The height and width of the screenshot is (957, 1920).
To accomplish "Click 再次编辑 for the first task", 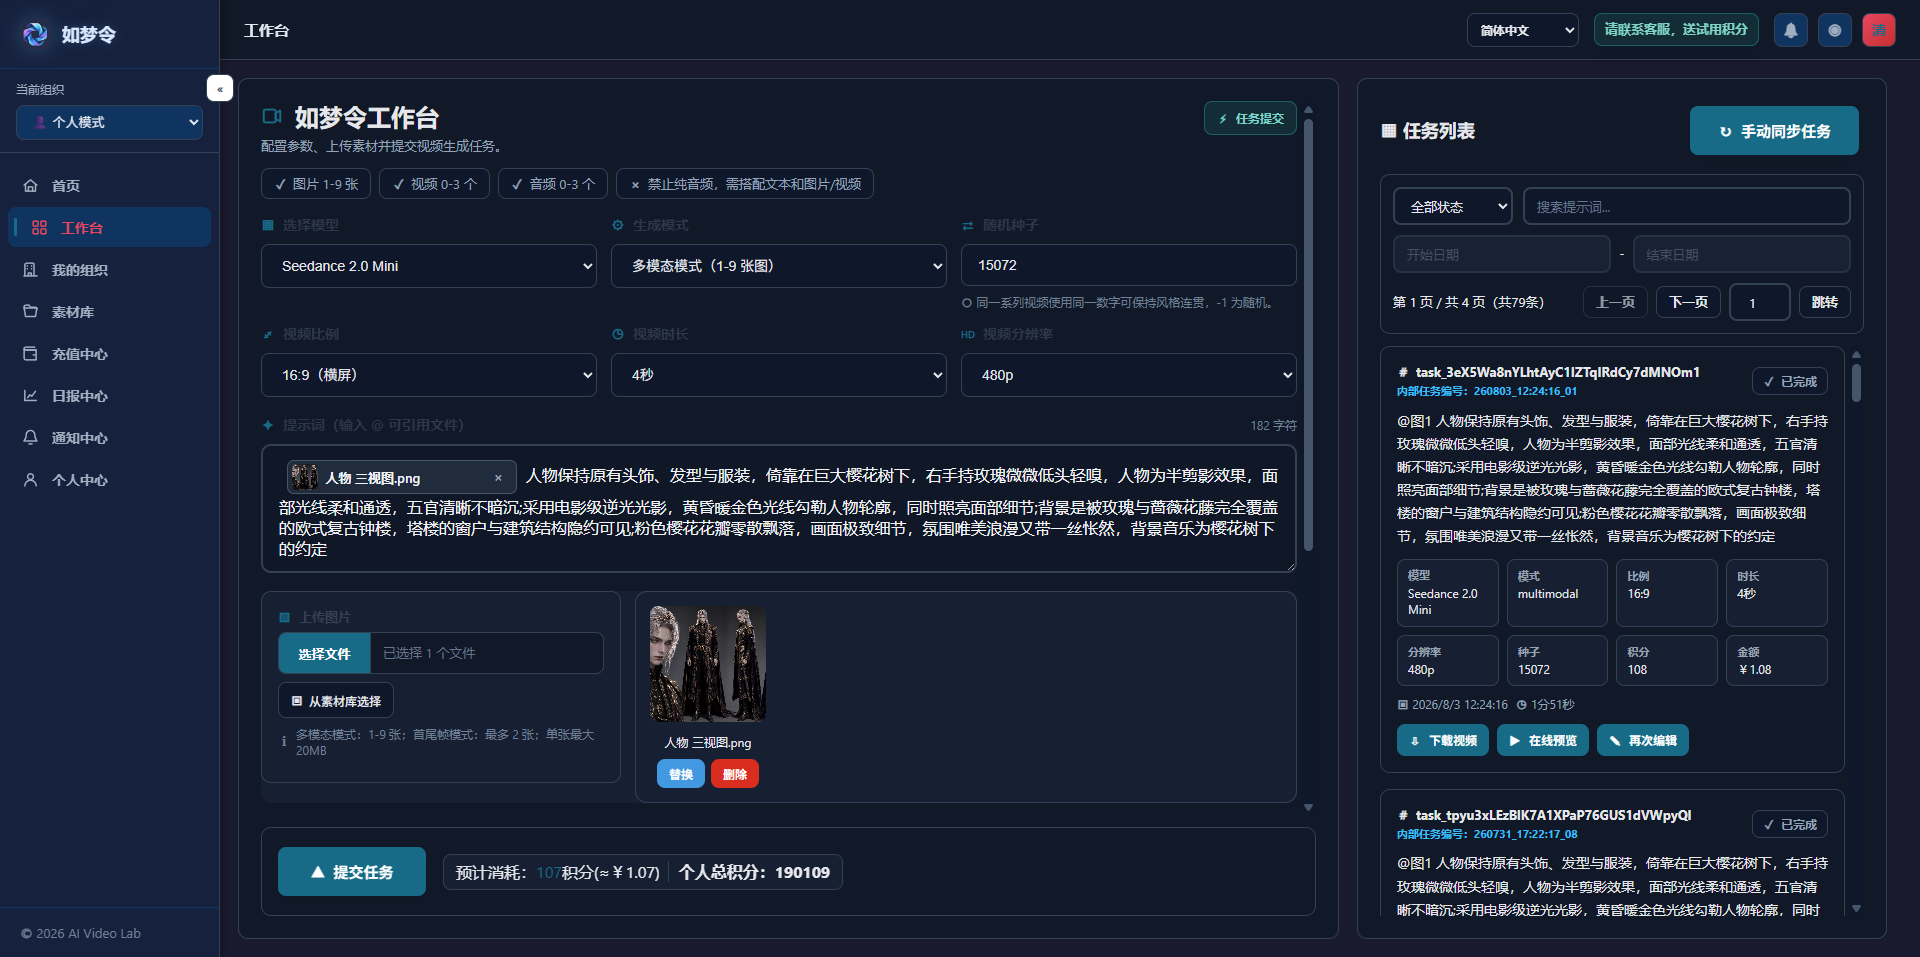I will pyautogui.click(x=1643, y=741).
